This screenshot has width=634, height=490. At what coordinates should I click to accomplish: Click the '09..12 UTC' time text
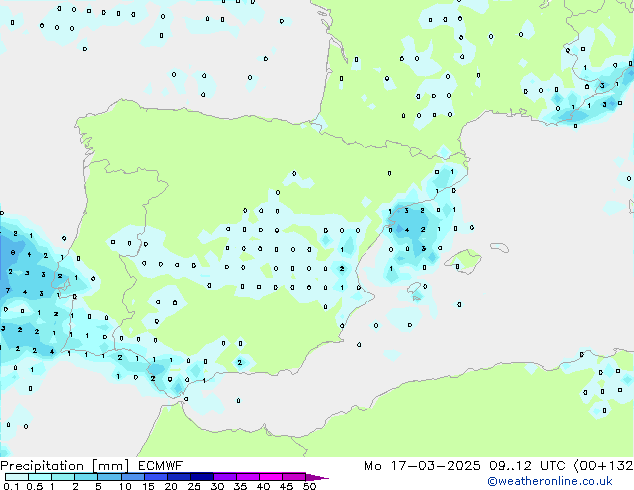(527, 466)
